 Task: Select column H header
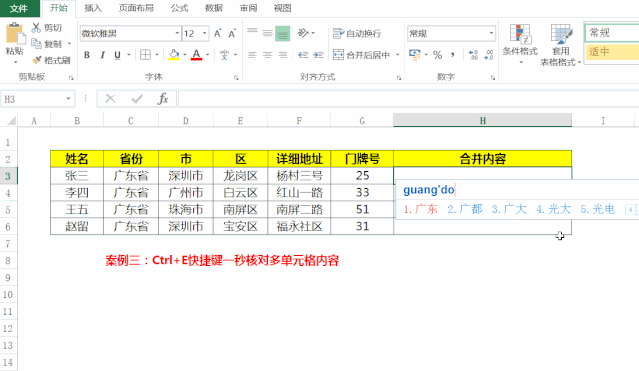(483, 121)
